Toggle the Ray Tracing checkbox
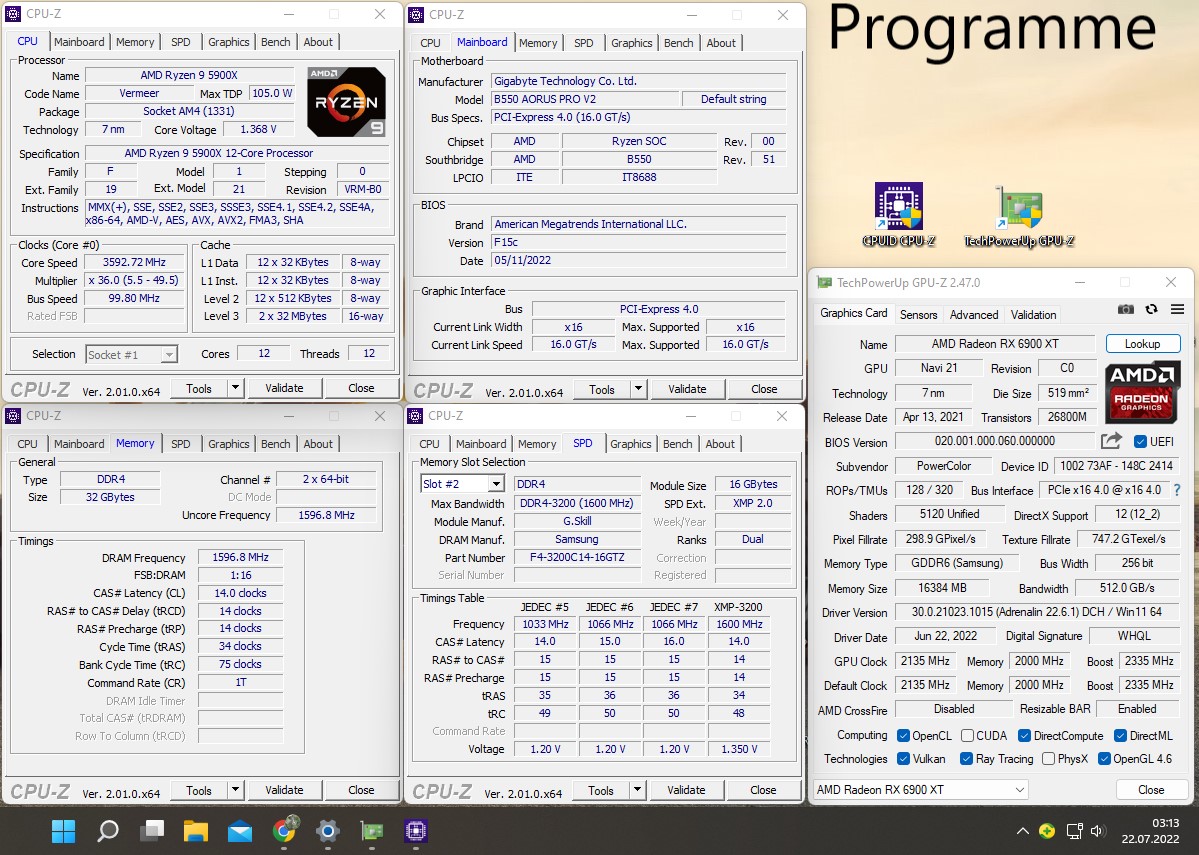Viewport: 1199px width, 855px height. 967,759
